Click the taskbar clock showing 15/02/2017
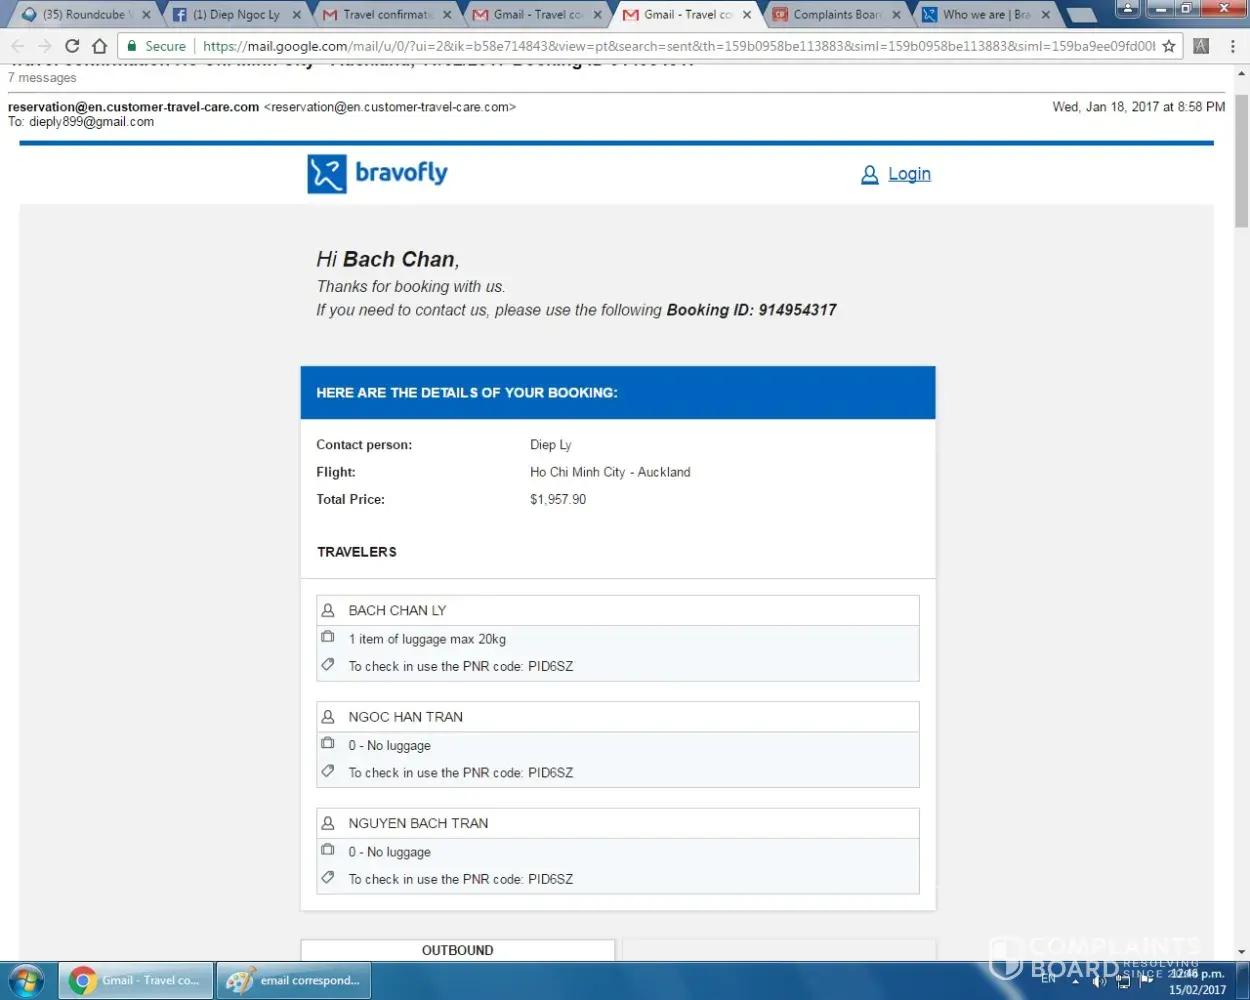Image resolution: width=1250 pixels, height=1000 pixels. pos(1197,981)
